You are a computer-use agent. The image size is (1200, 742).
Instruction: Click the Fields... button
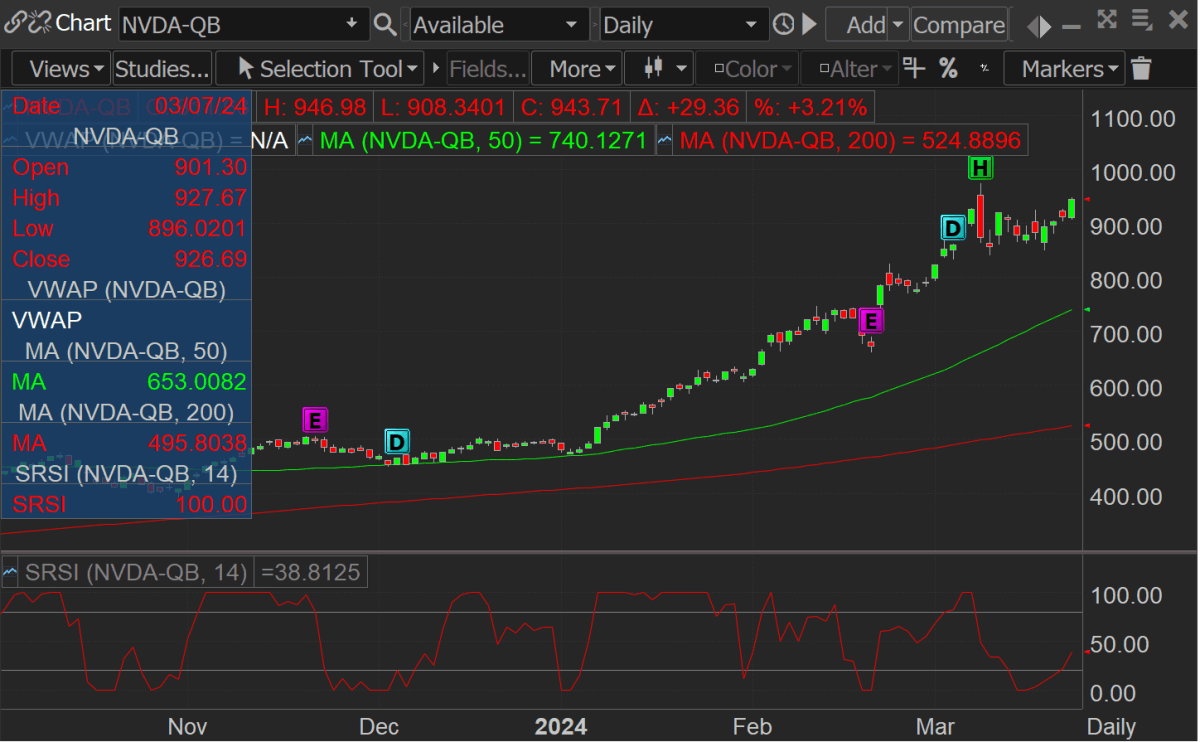point(488,69)
